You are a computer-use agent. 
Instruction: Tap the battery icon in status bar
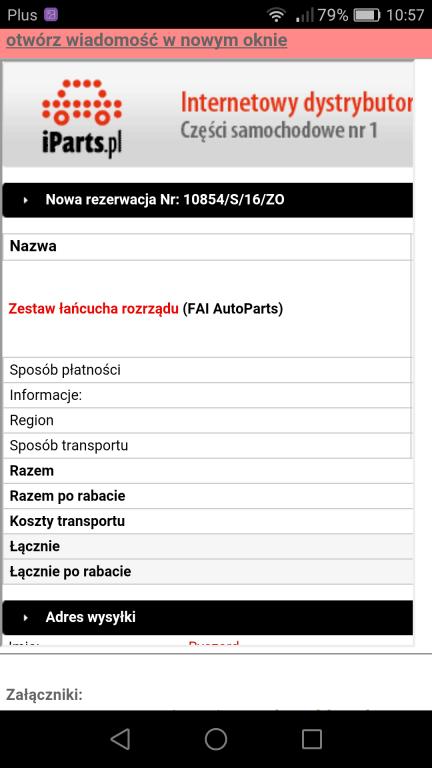[367, 15]
